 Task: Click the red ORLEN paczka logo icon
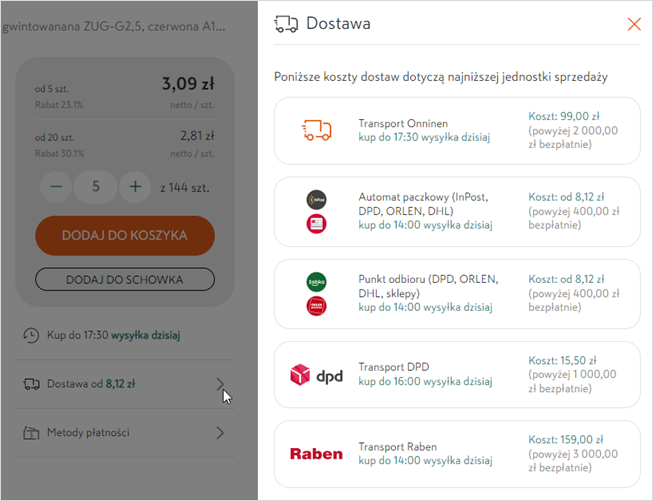coord(317,306)
